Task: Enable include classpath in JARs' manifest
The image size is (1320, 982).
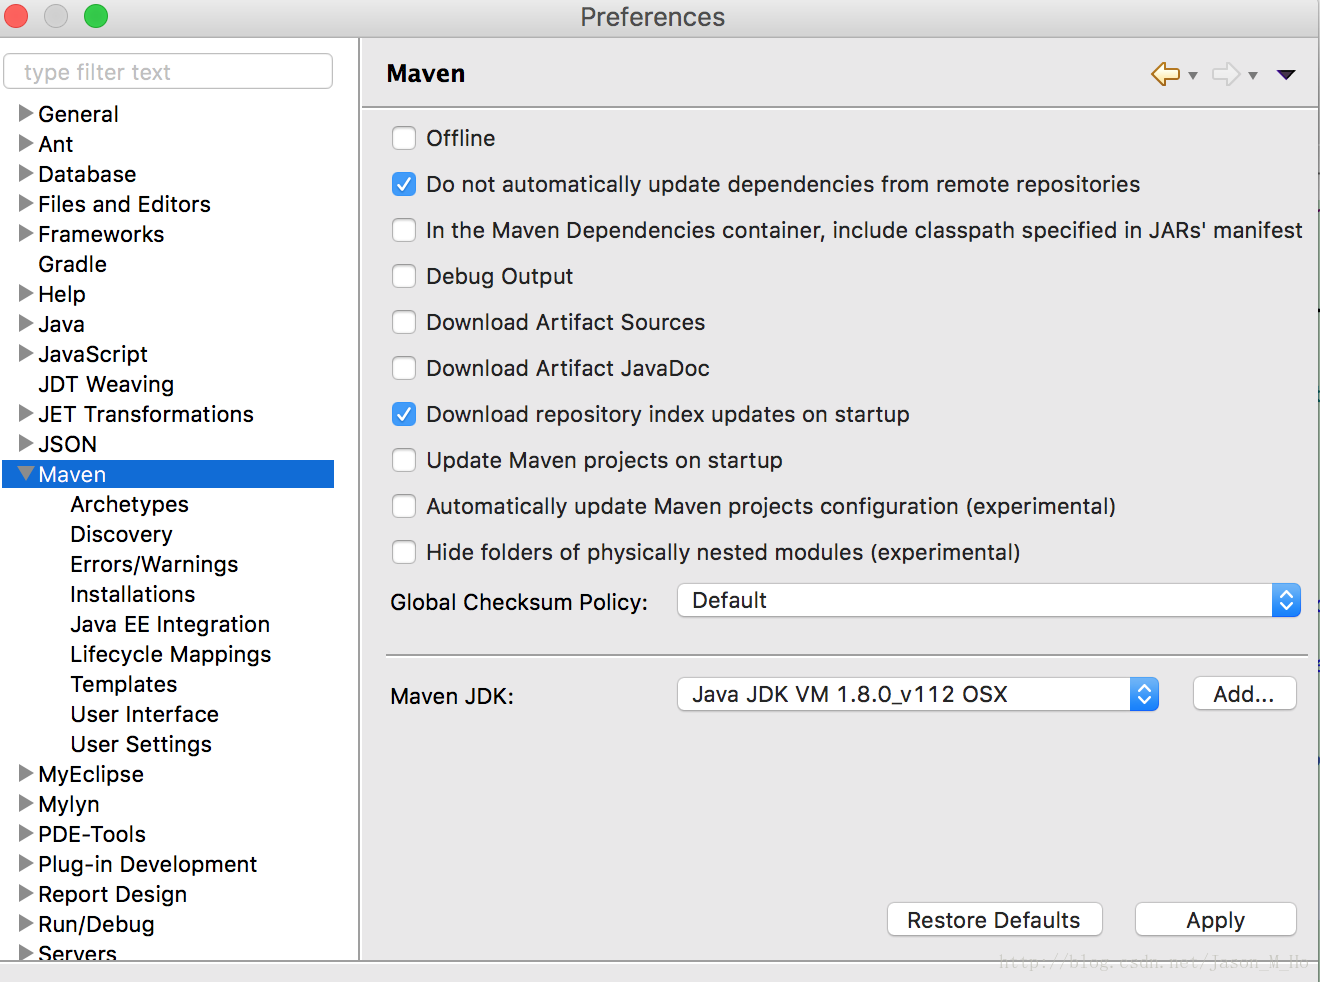Action: tap(404, 230)
